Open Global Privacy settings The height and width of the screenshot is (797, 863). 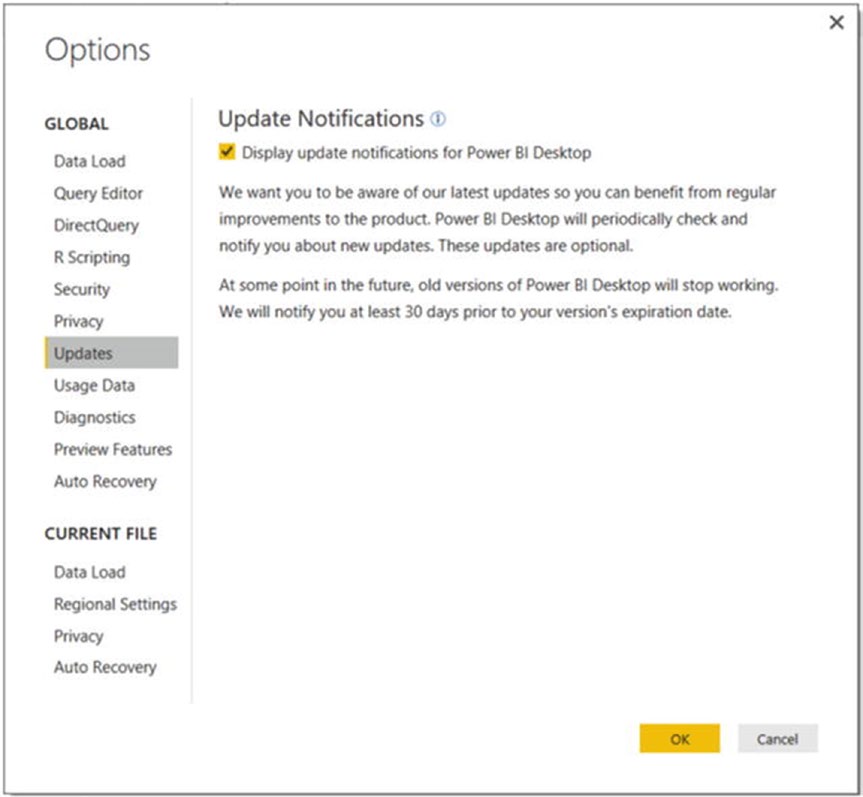[79, 321]
